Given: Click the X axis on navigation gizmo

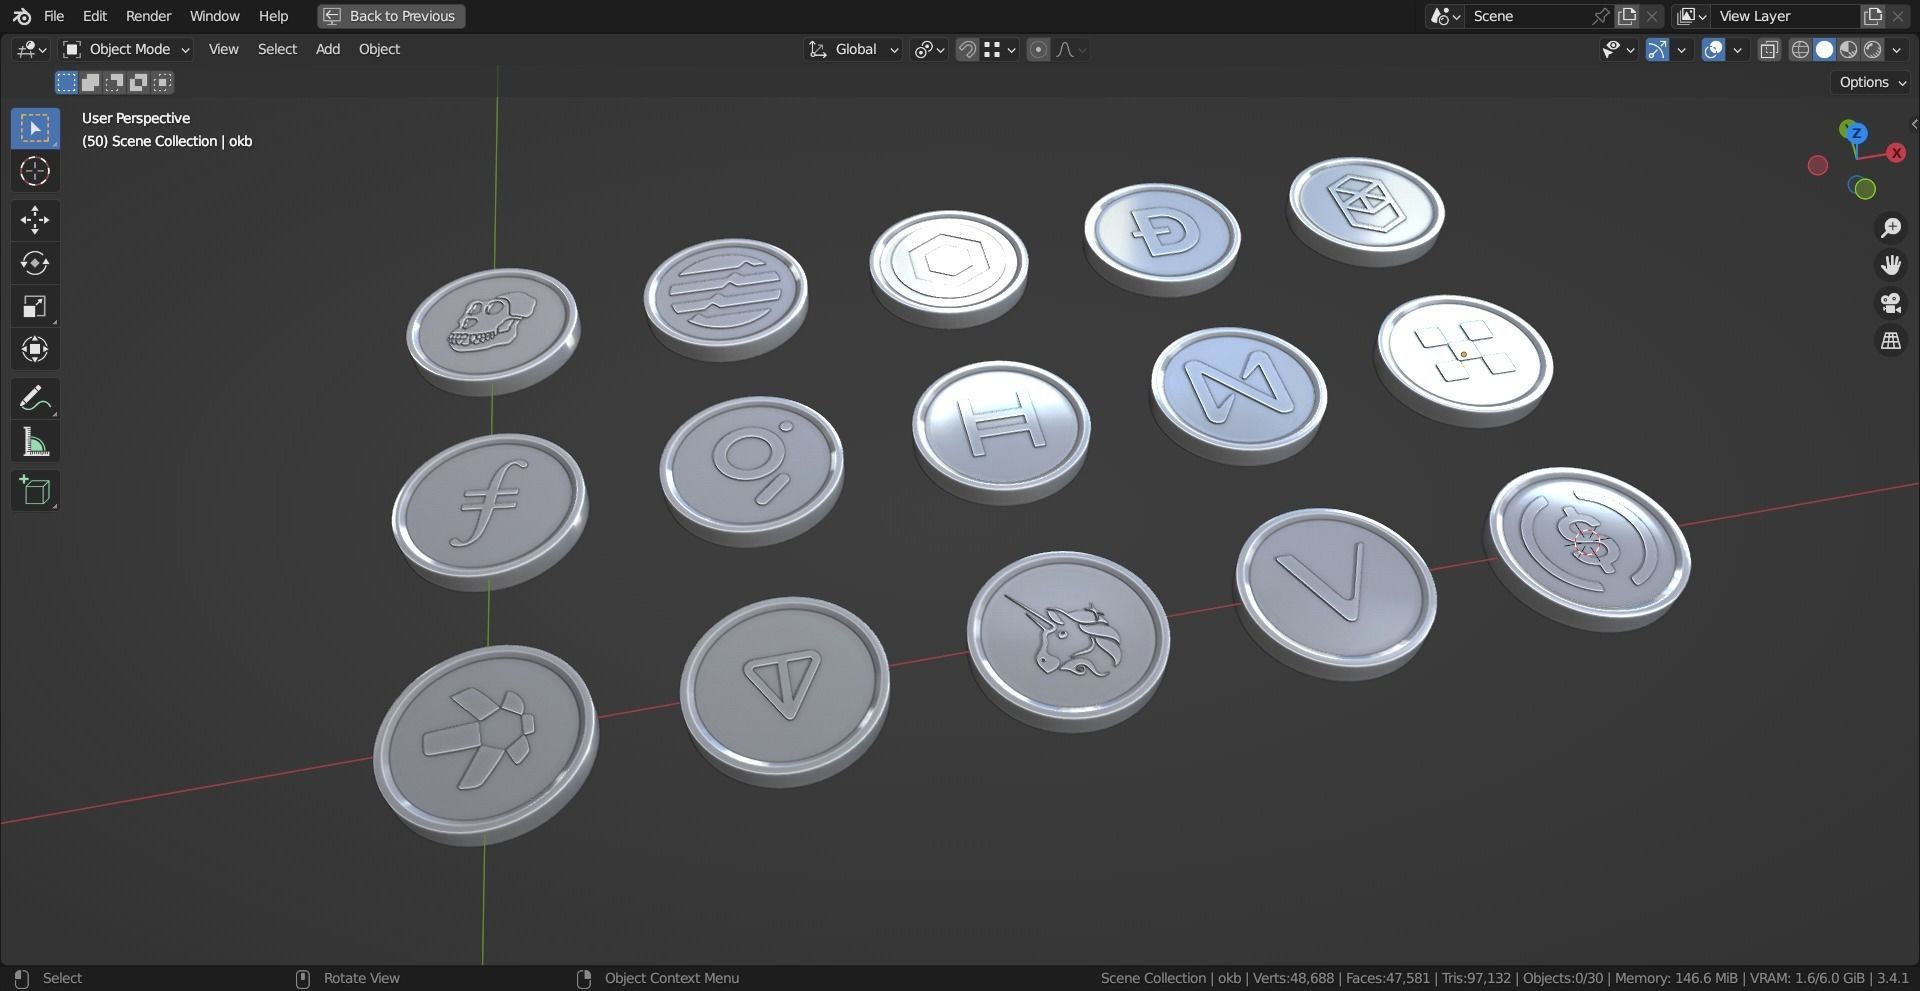Looking at the screenshot, I should click(x=1896, y=153).
